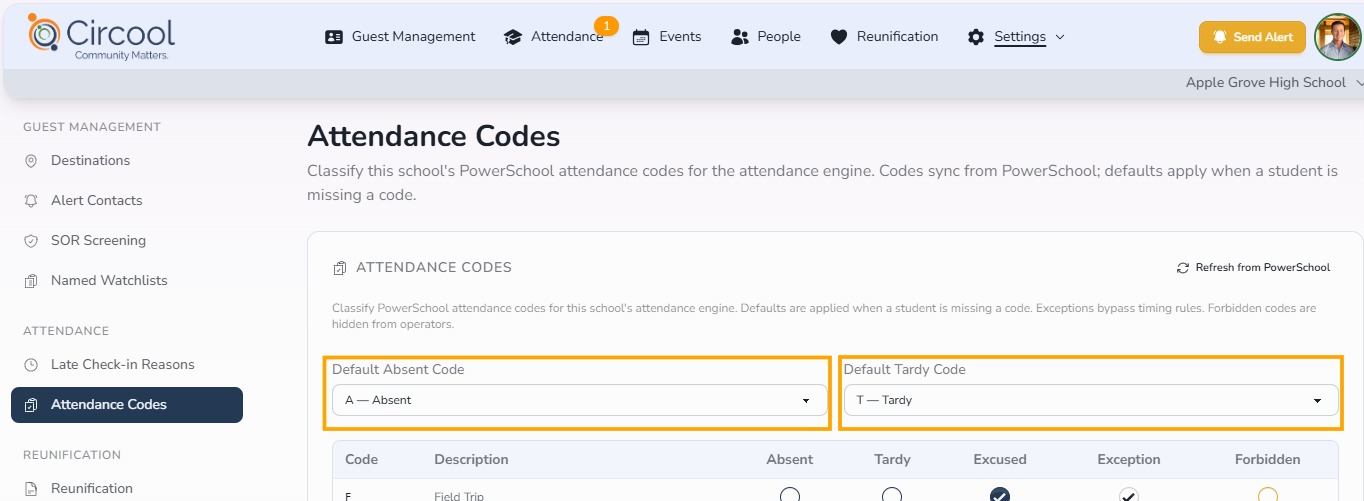Open the Default Tardy Code dropdown
The image size is (1364, 501).
click(x=1091, y=400)
